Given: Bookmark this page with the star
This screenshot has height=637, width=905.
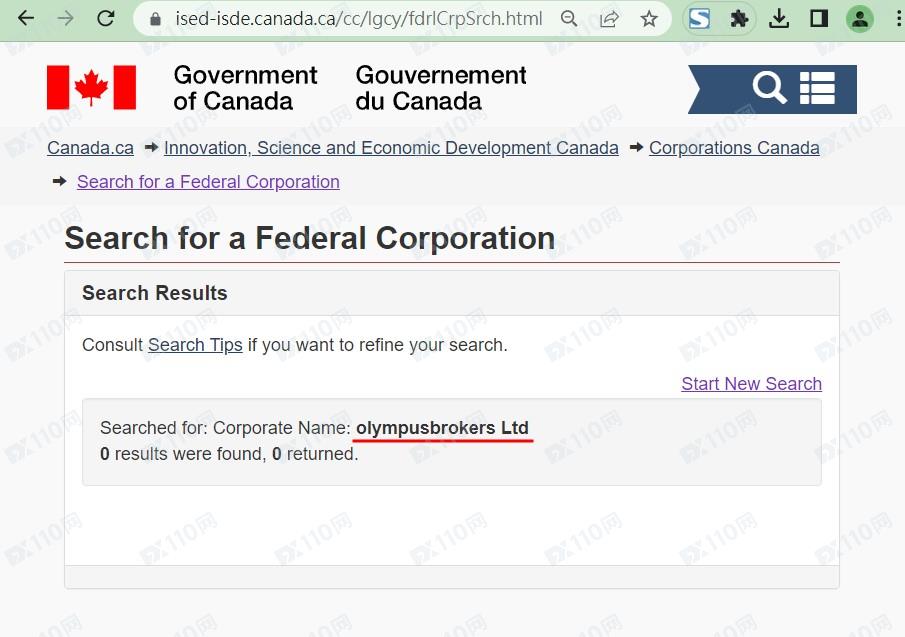Looking at the screenshot, I should pyautogui.click(x=649, y=19).
